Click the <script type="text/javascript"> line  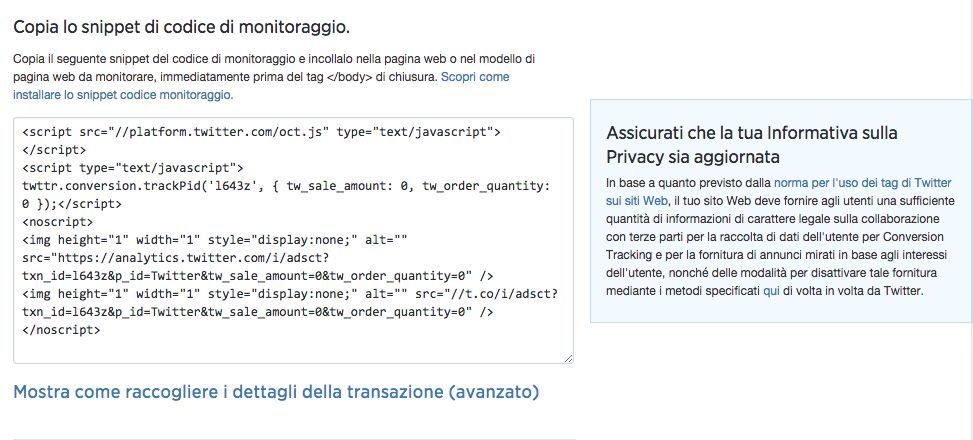(133, 168)
